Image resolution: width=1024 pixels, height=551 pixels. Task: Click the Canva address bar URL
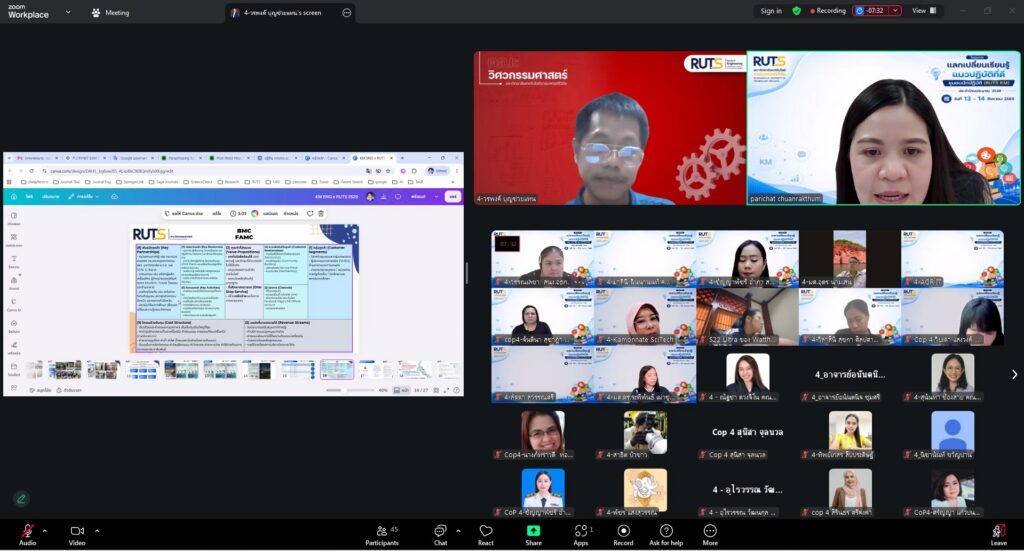112,170
